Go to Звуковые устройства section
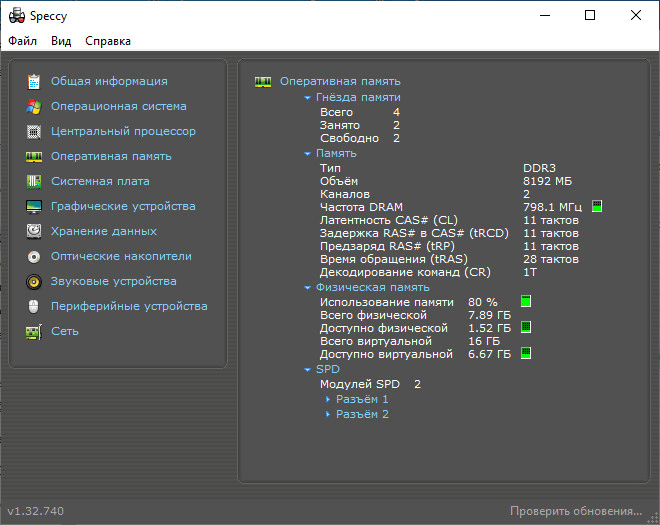Screen dimensions: 660x525 114,281
